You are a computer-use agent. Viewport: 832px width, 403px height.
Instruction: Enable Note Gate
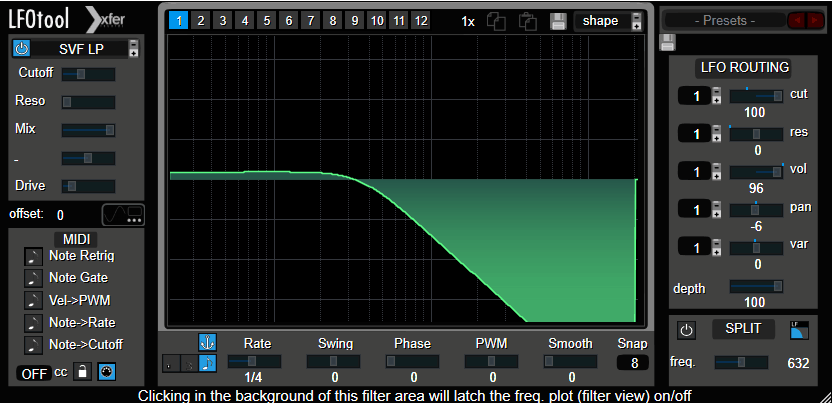pos(33,278)
